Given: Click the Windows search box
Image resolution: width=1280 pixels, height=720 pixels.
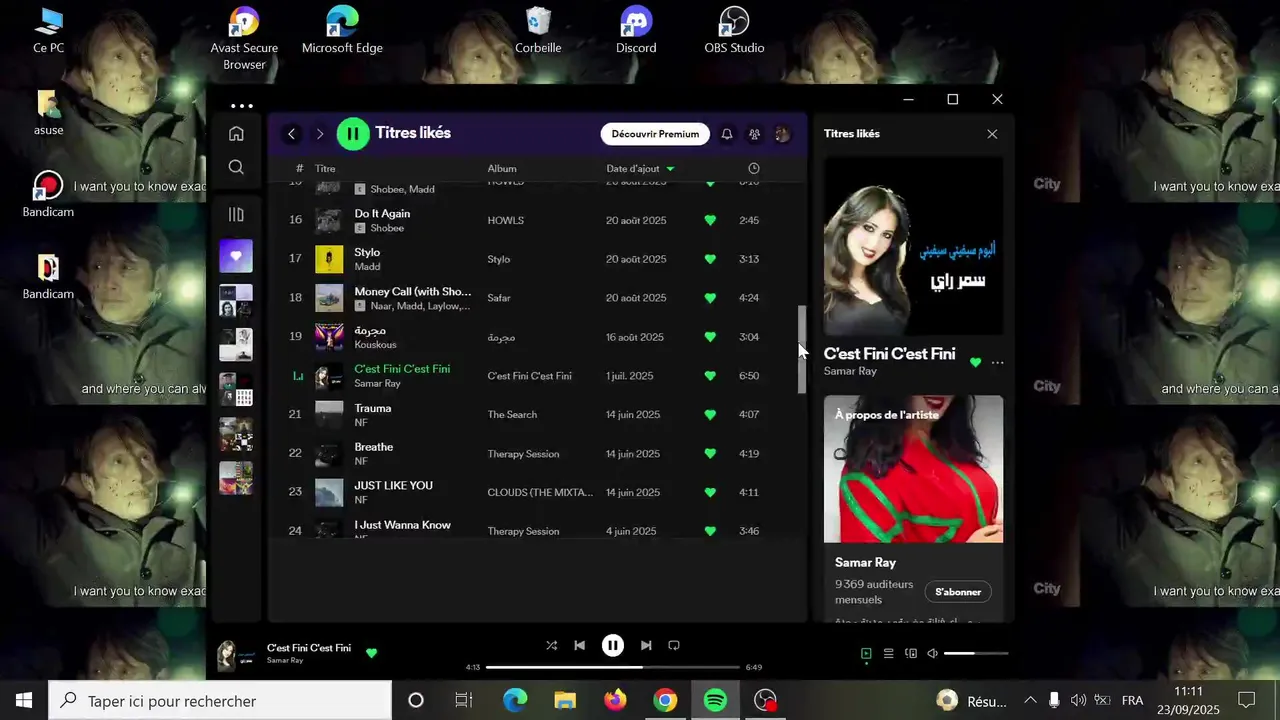Looking at the screenshot, I should [220, 701].
